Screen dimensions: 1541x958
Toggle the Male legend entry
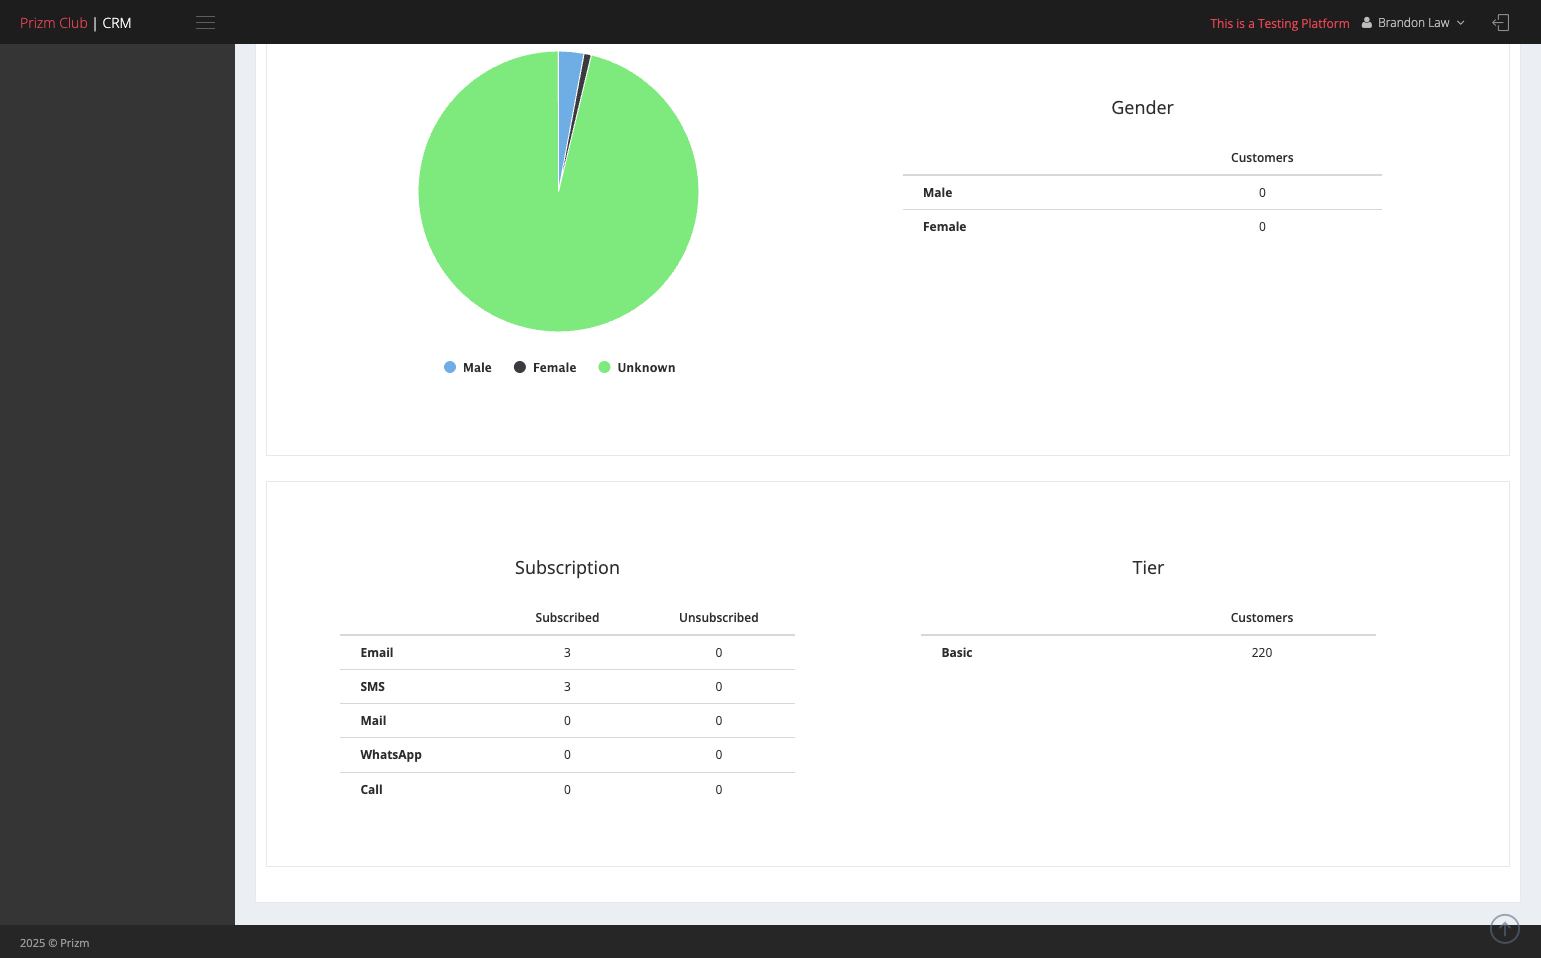(467, 367)
